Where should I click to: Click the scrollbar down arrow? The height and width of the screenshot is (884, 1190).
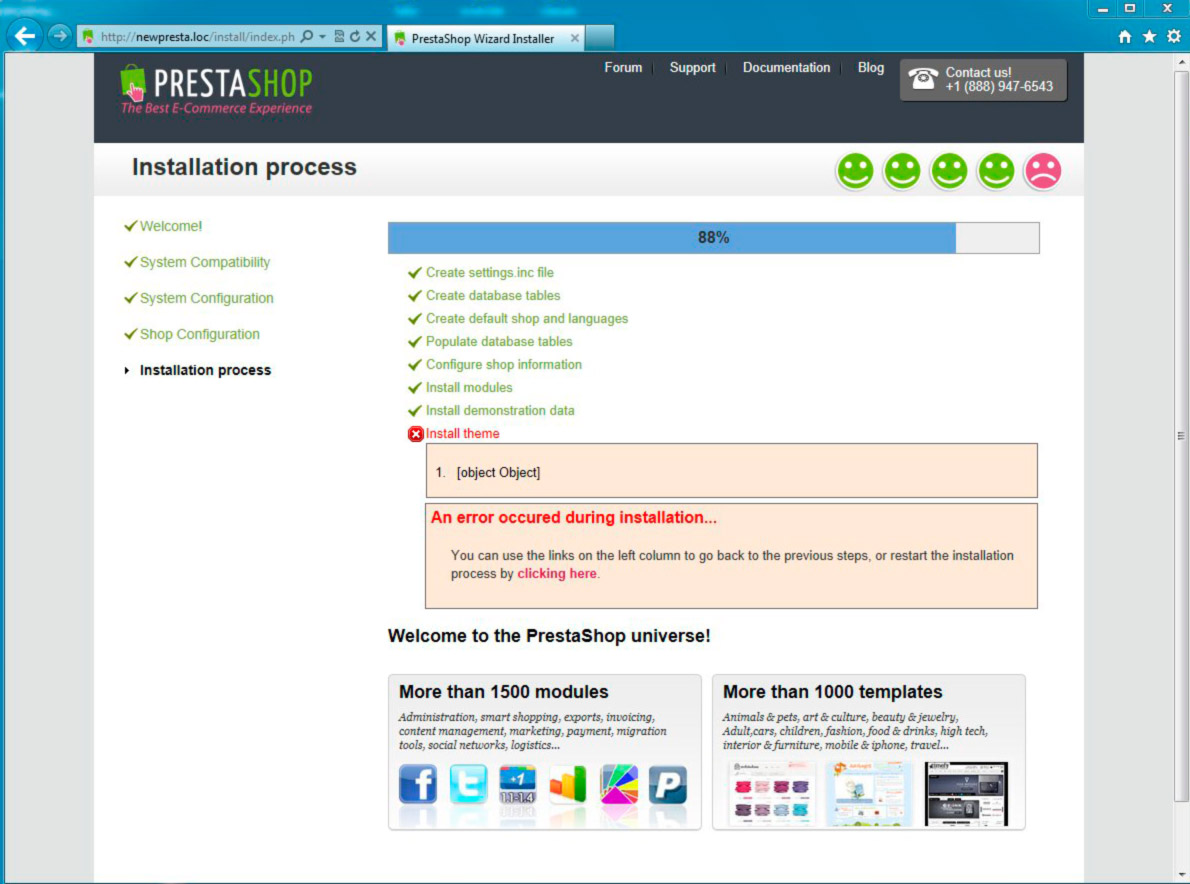(x=1181, y=875)
